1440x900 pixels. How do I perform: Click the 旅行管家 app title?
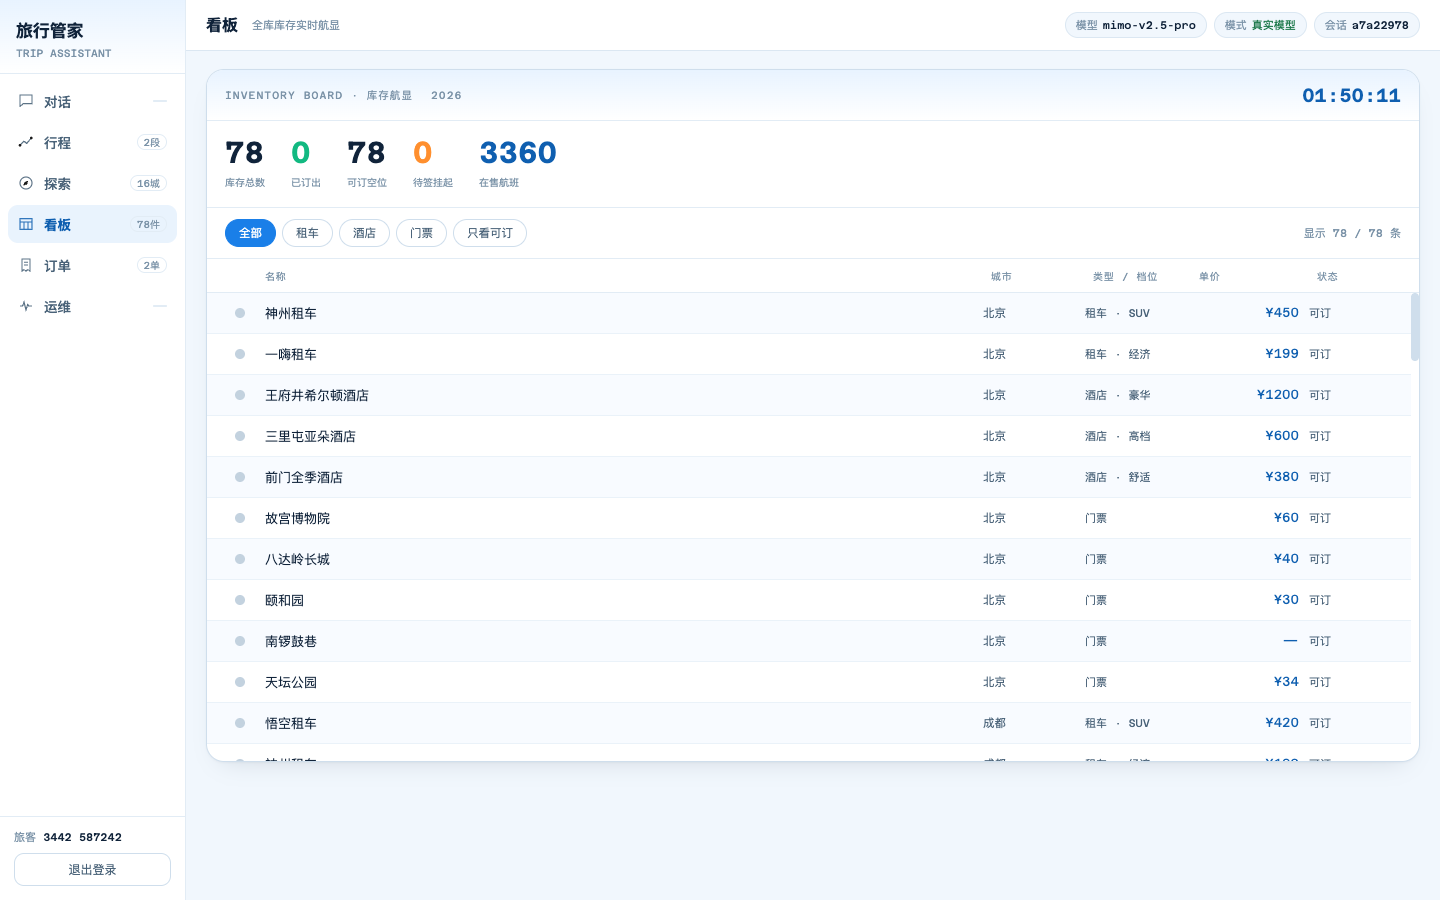50,31
